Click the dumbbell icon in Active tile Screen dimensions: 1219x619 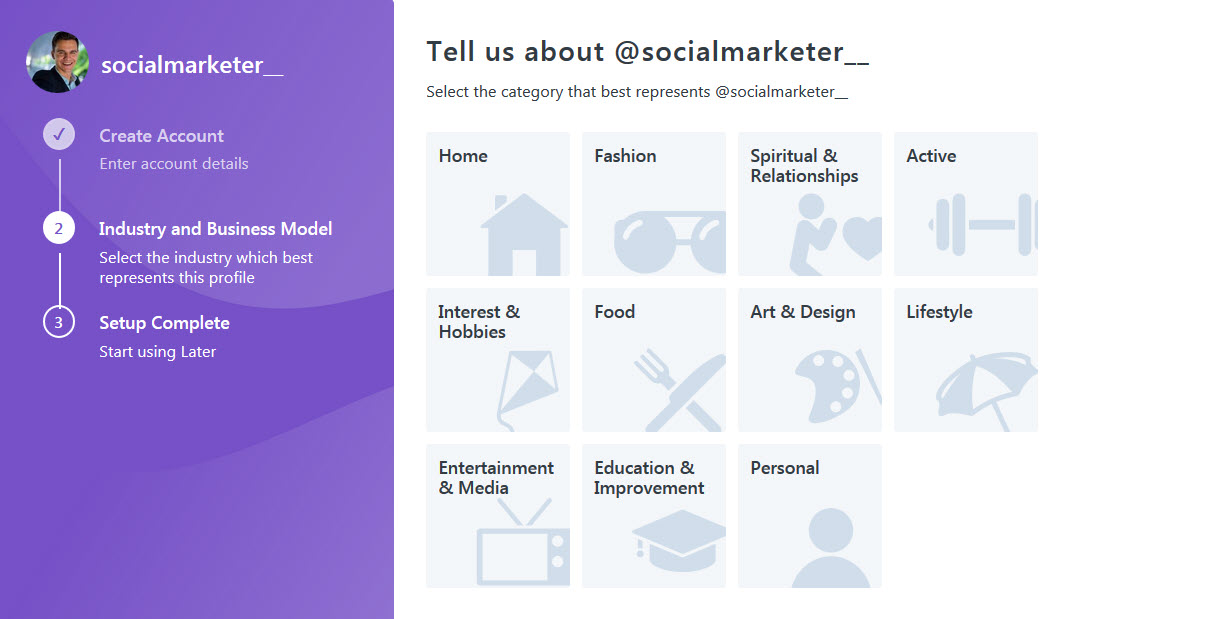pyautogui.click(x=983, y=225)
